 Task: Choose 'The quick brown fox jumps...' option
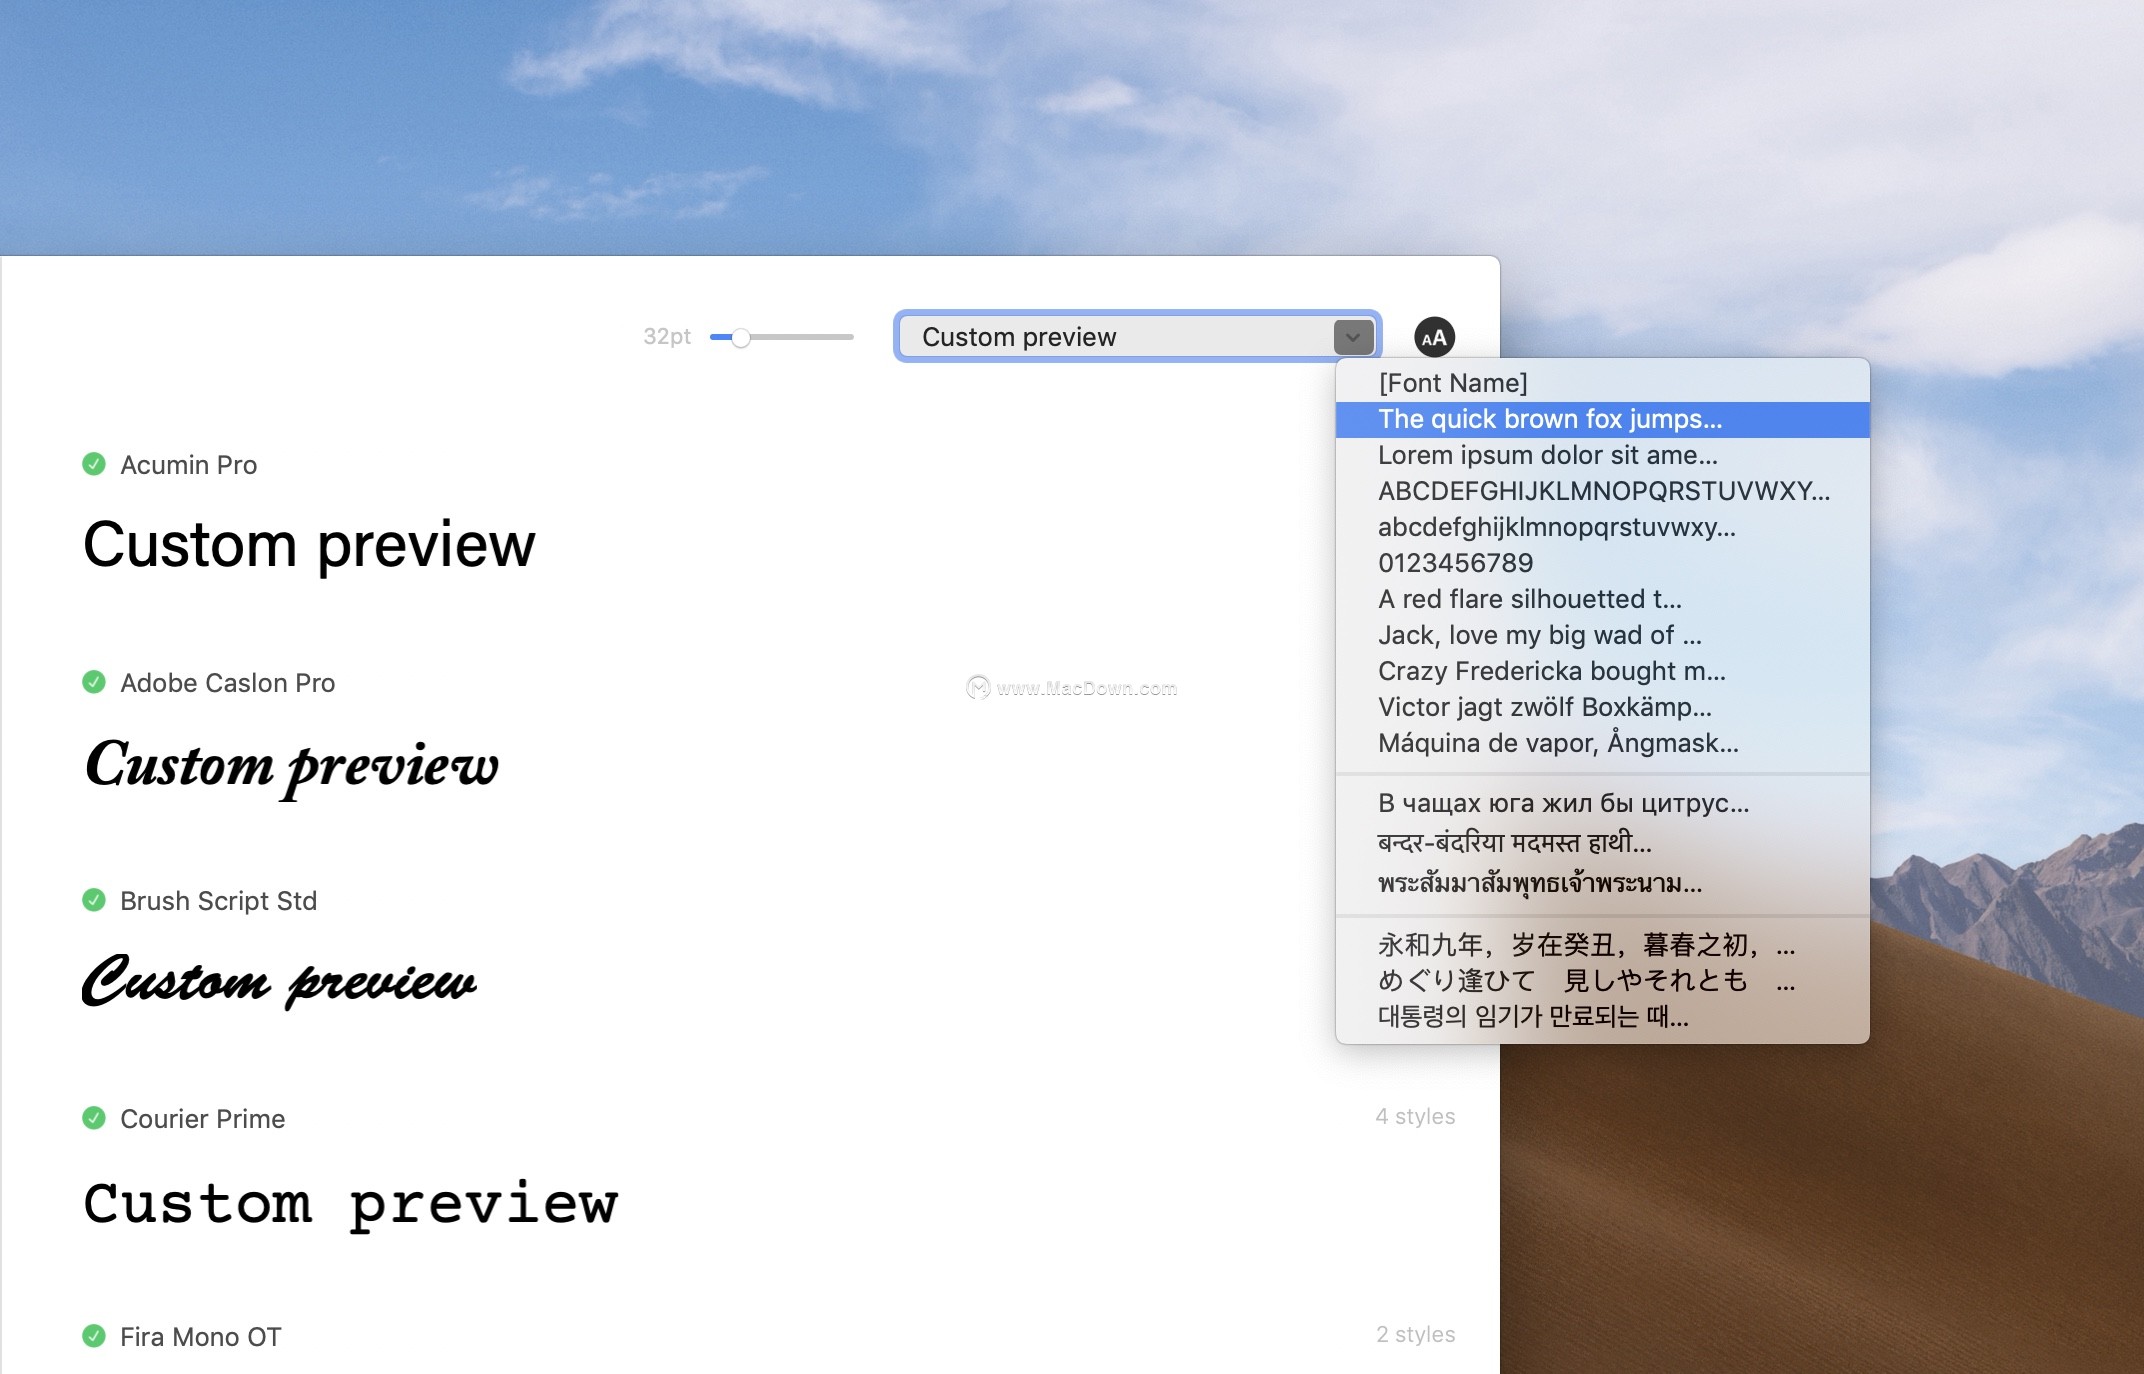click(1602, 419)
